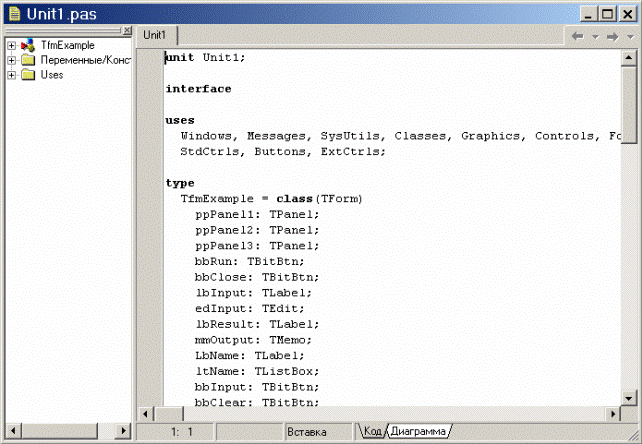
Task: Expand the Переменные/Конст tree node
Action: pos(11,61)
